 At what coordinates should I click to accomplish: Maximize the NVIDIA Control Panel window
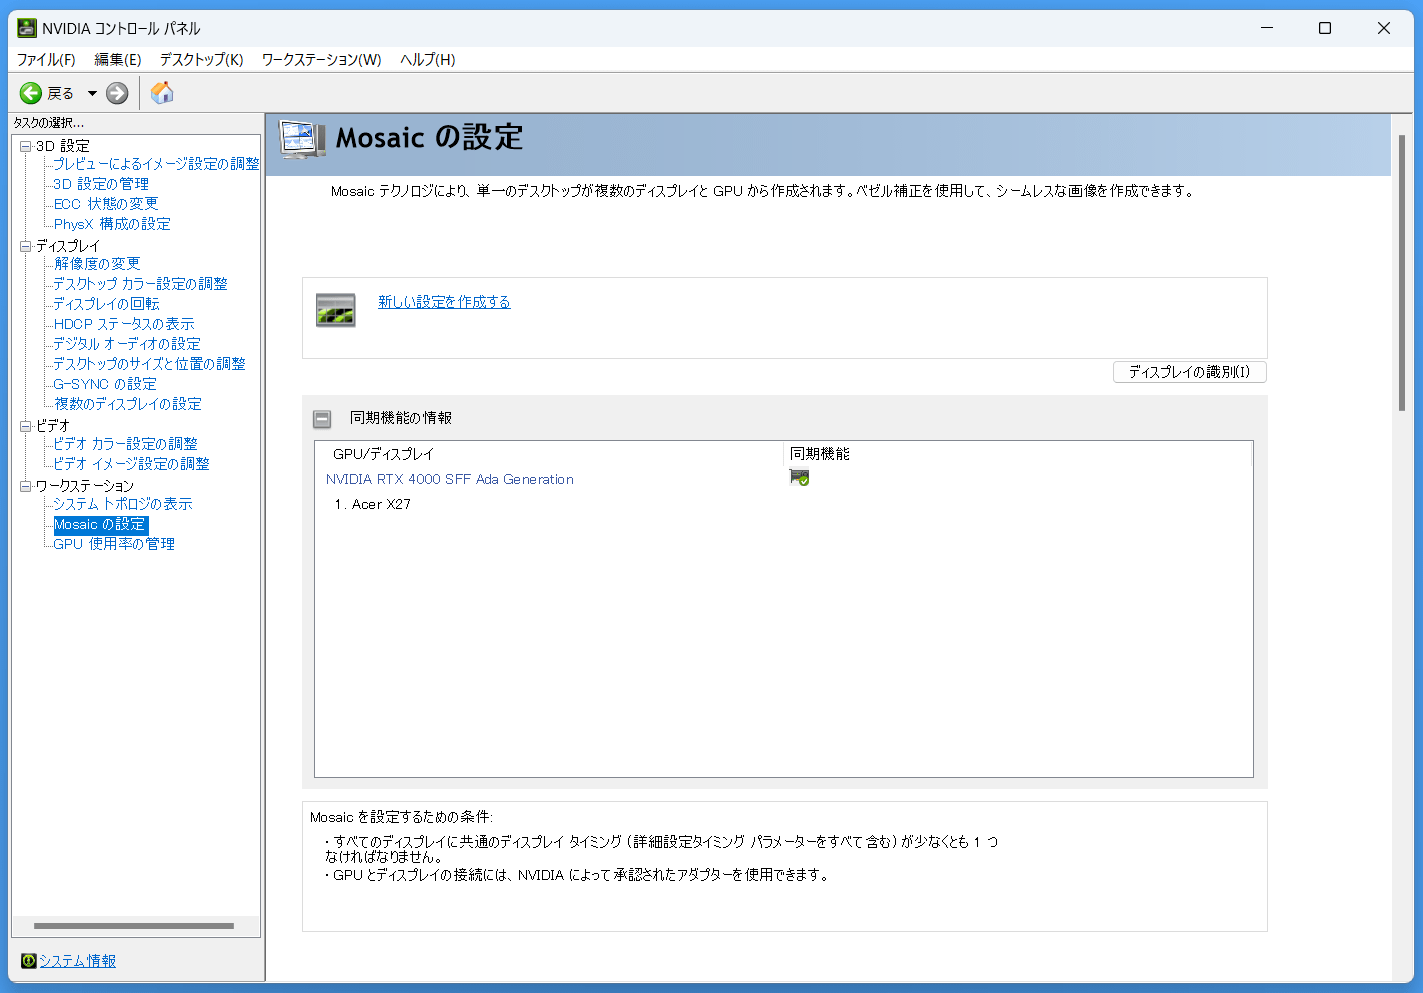coord(1325,28)
